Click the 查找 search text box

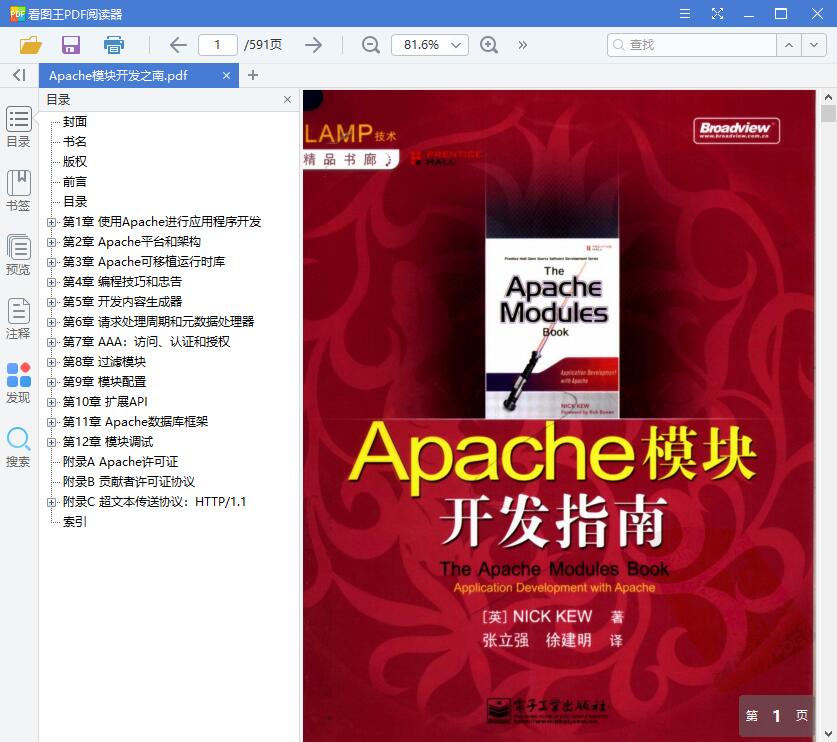(x=692, y=45)
